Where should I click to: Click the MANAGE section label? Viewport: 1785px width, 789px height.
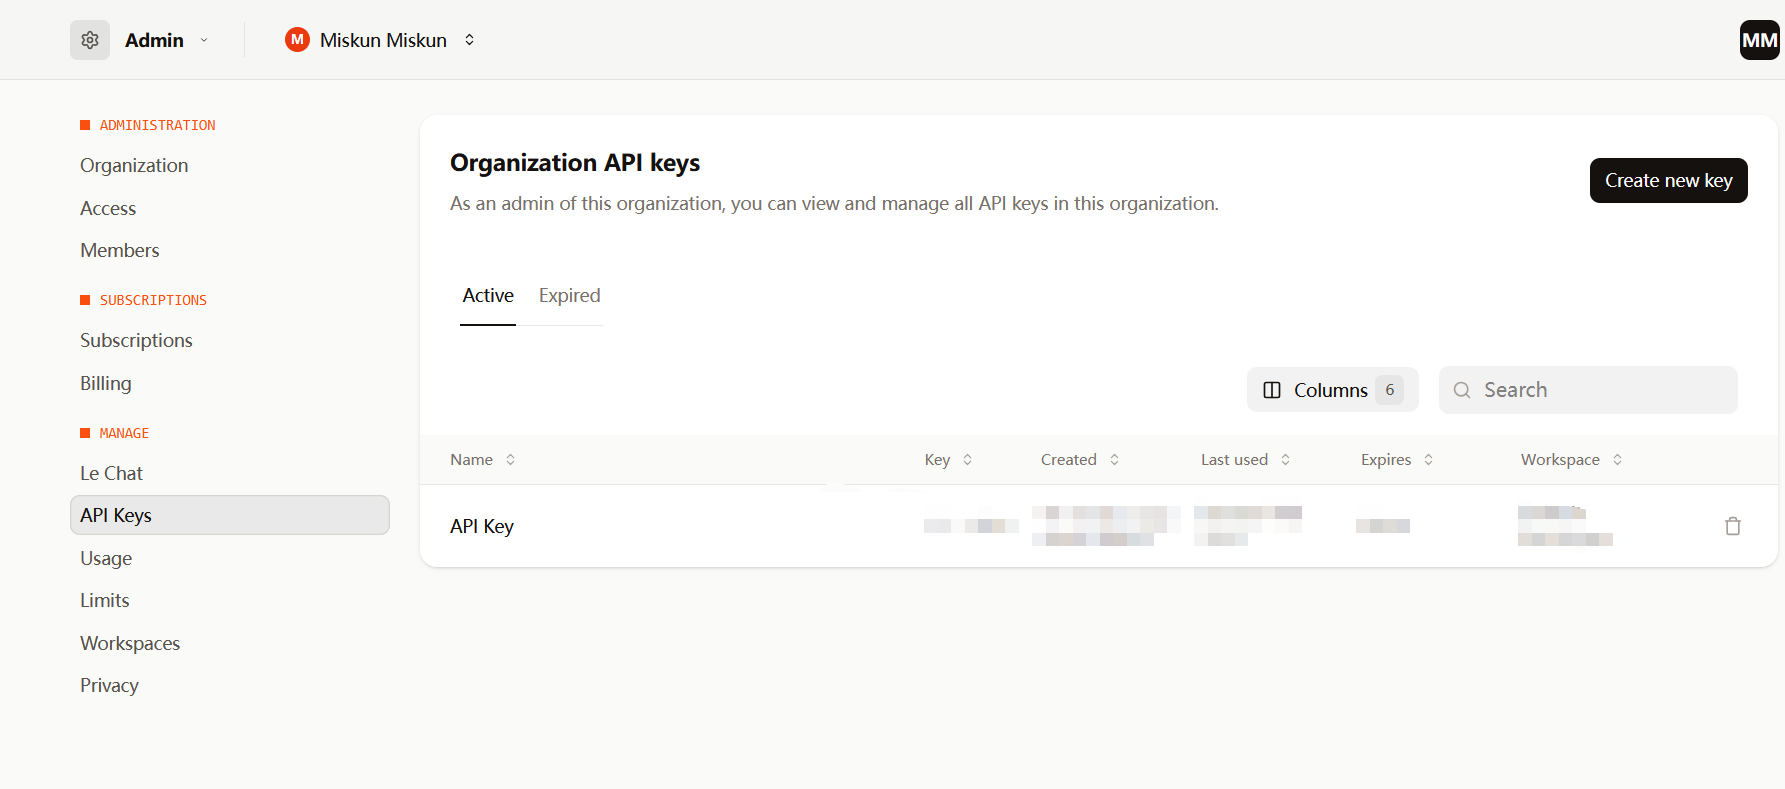tap(124, 433)
